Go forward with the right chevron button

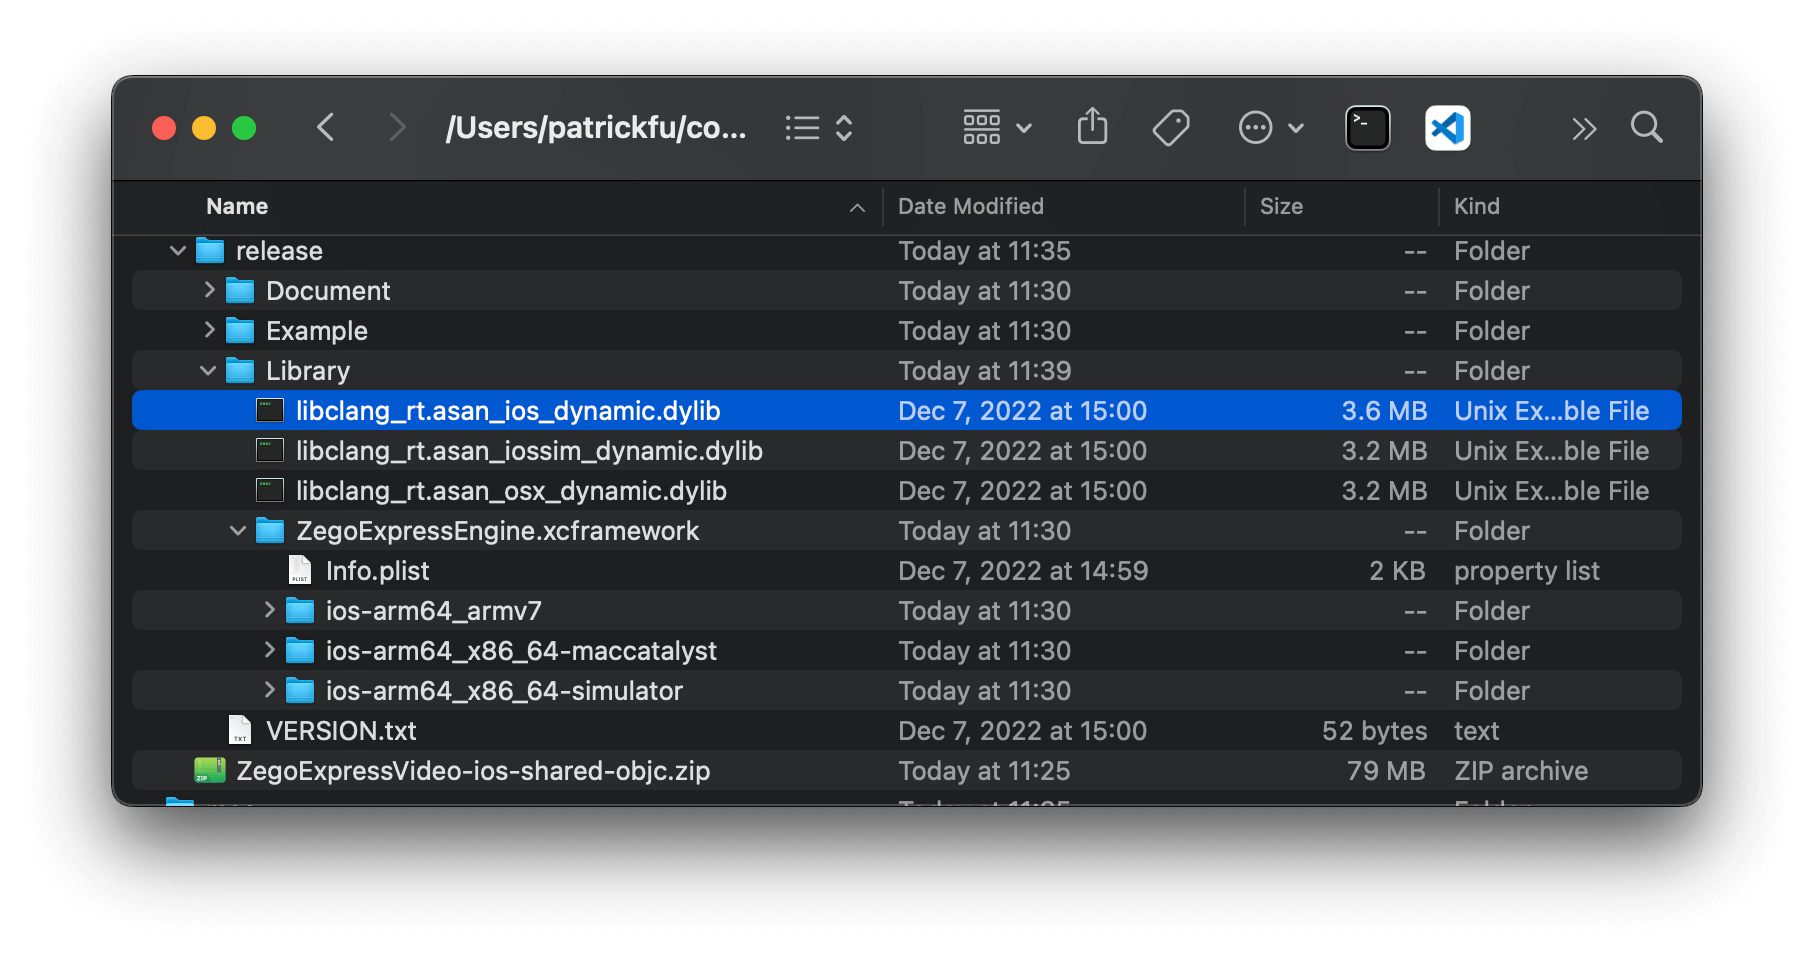pos(397,128)
